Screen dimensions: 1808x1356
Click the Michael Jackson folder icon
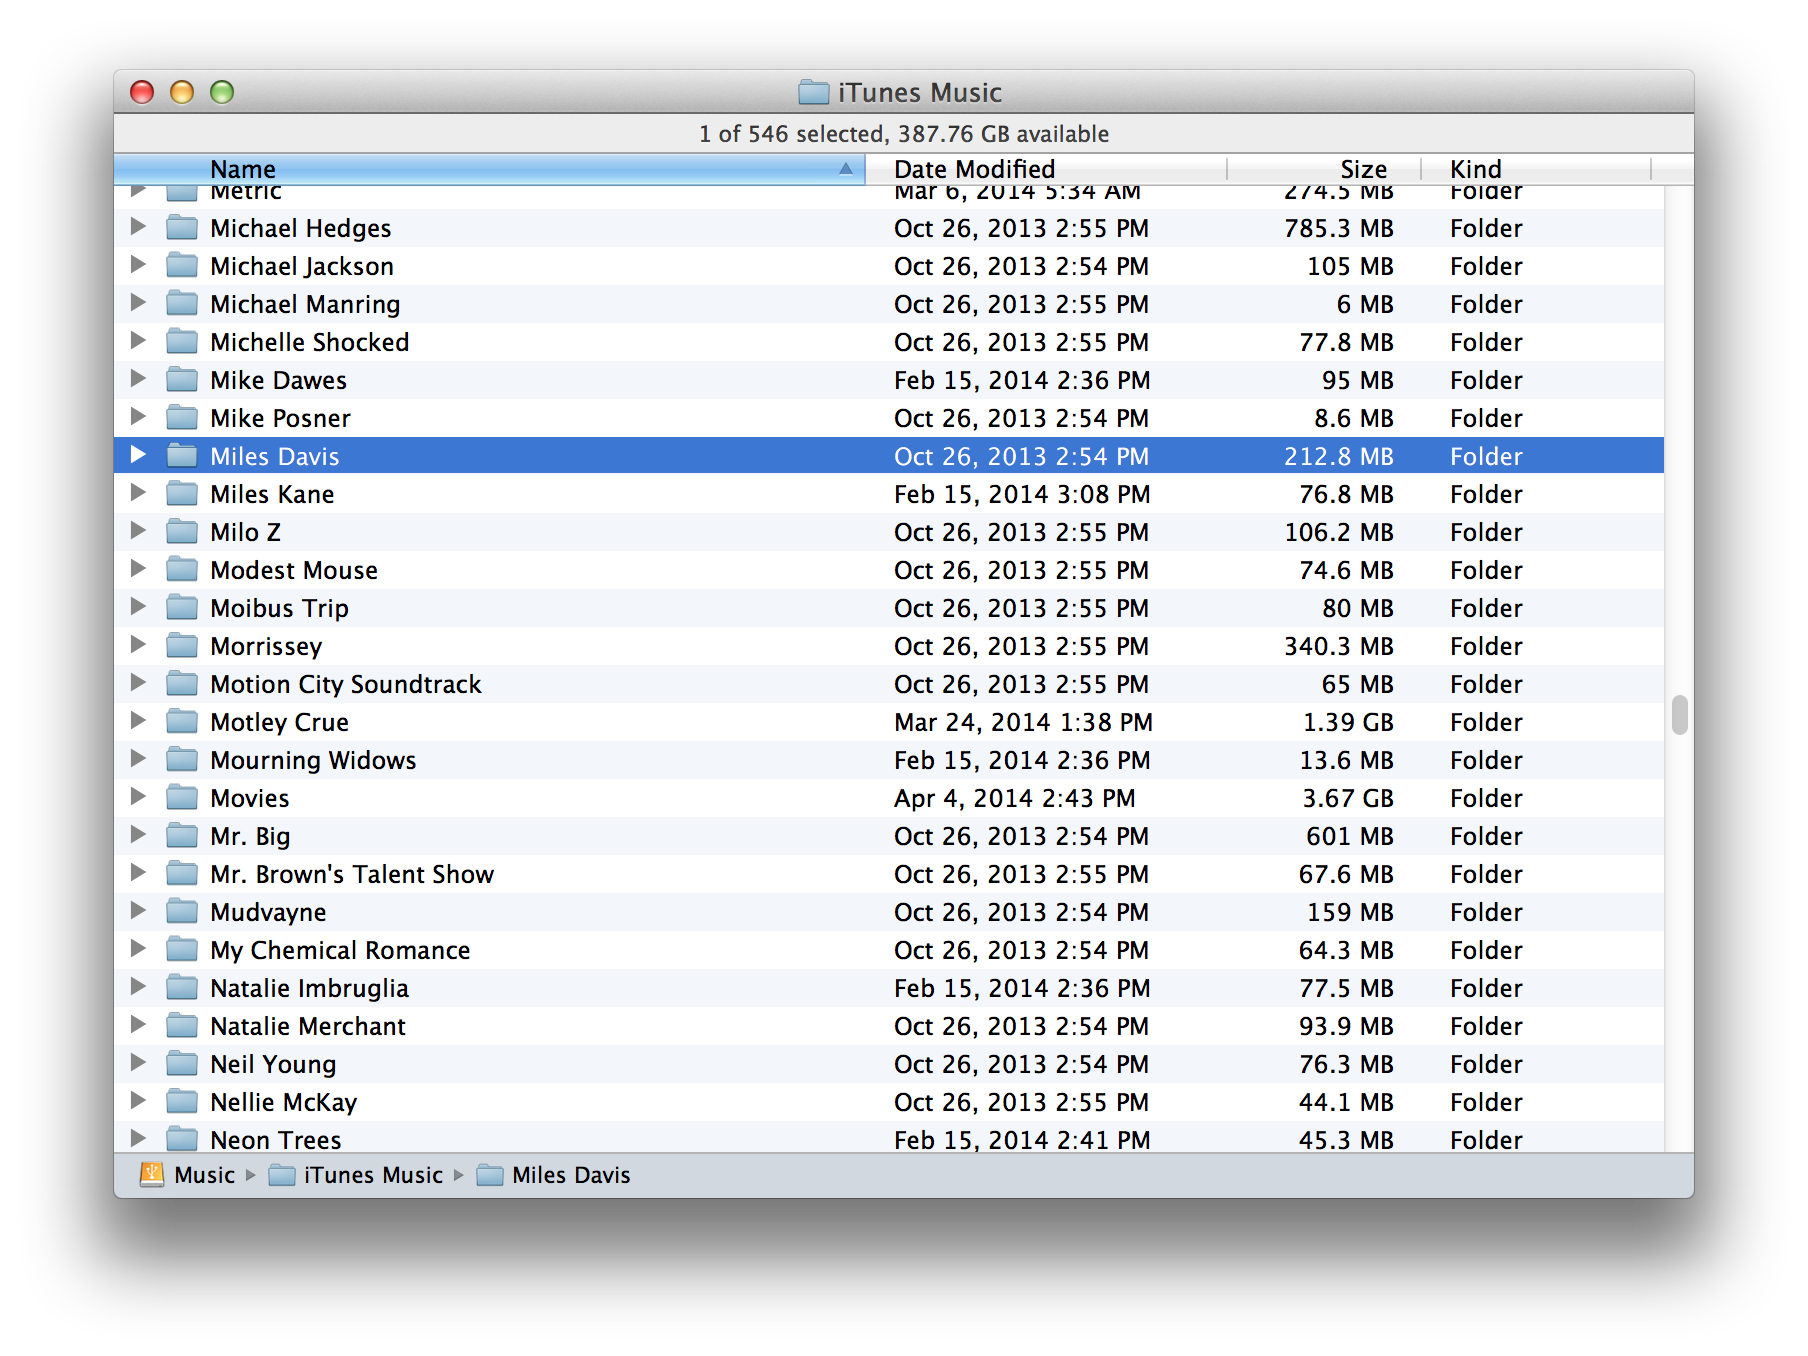pos(182,265)
